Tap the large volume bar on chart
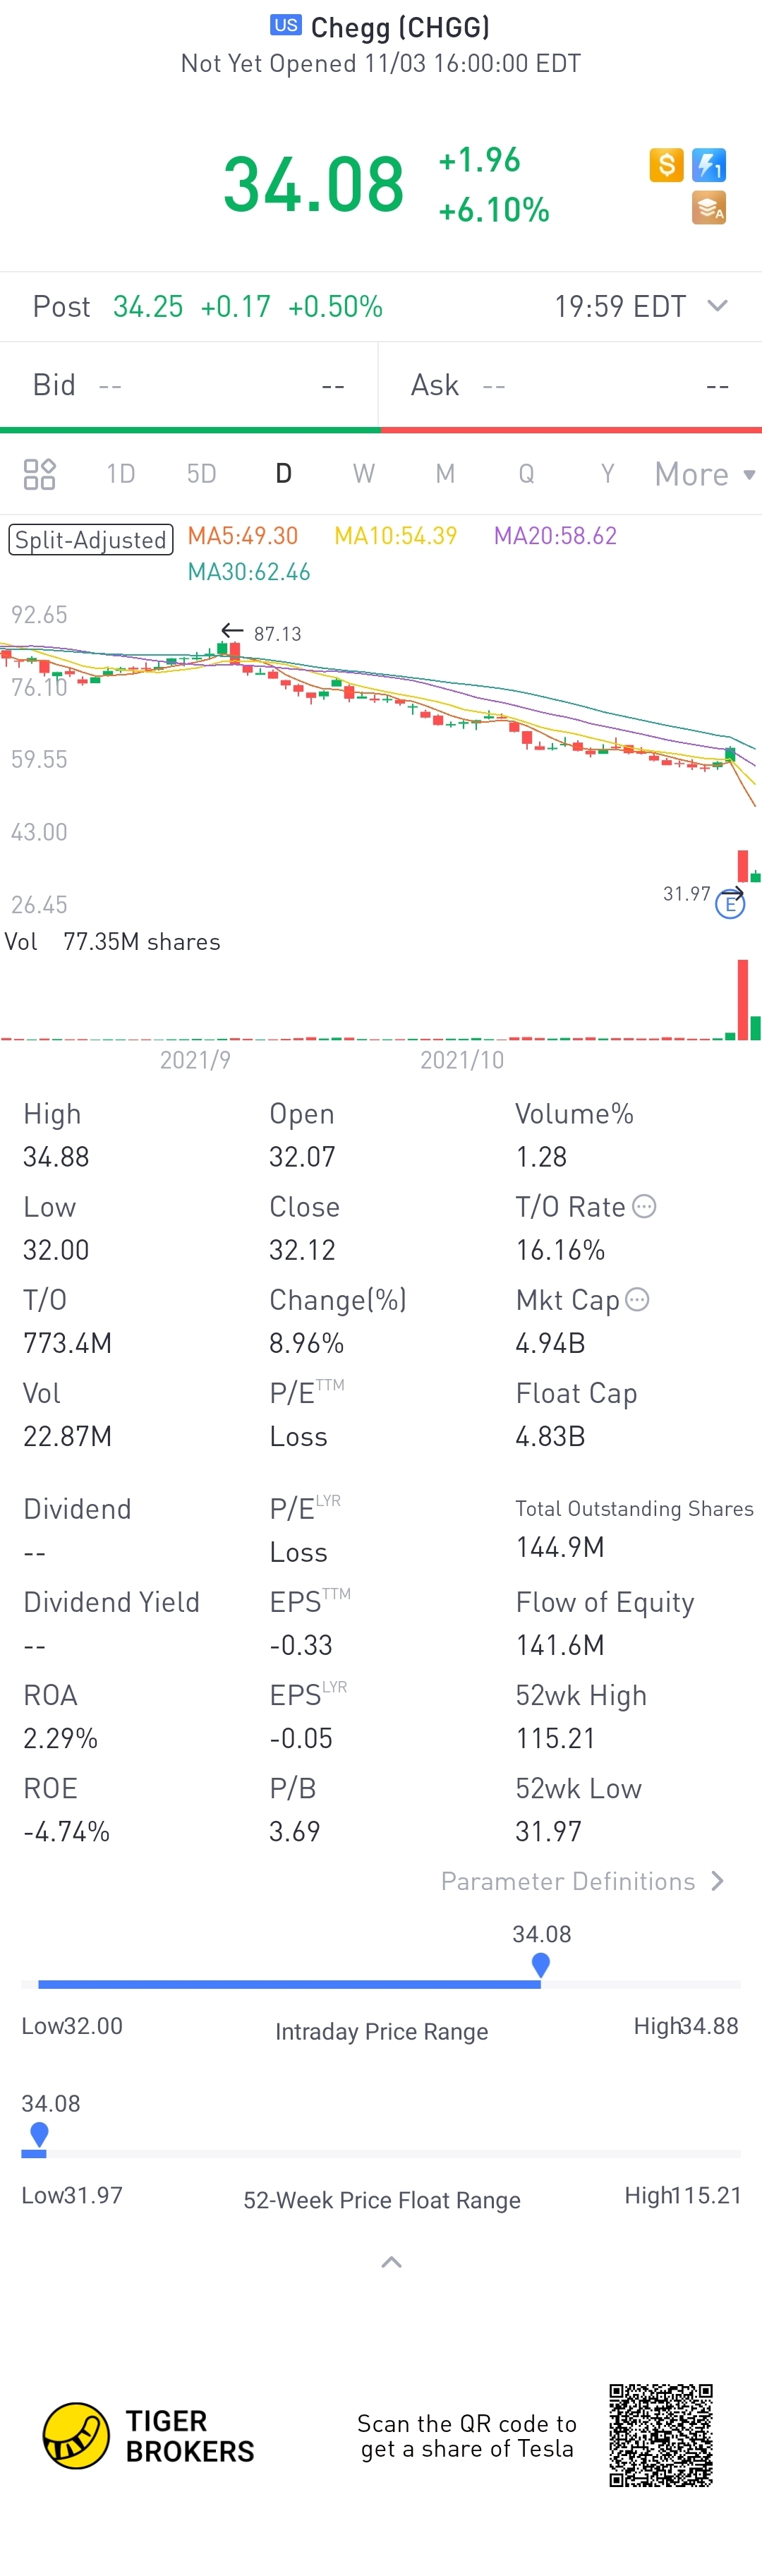 coord(743,1000)
